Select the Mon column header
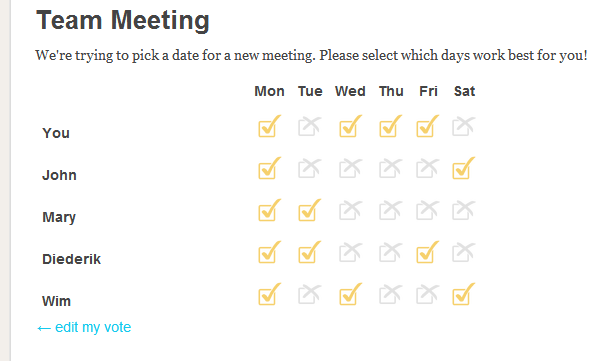Screen dimensions: 604x361 tap(269, 91)
